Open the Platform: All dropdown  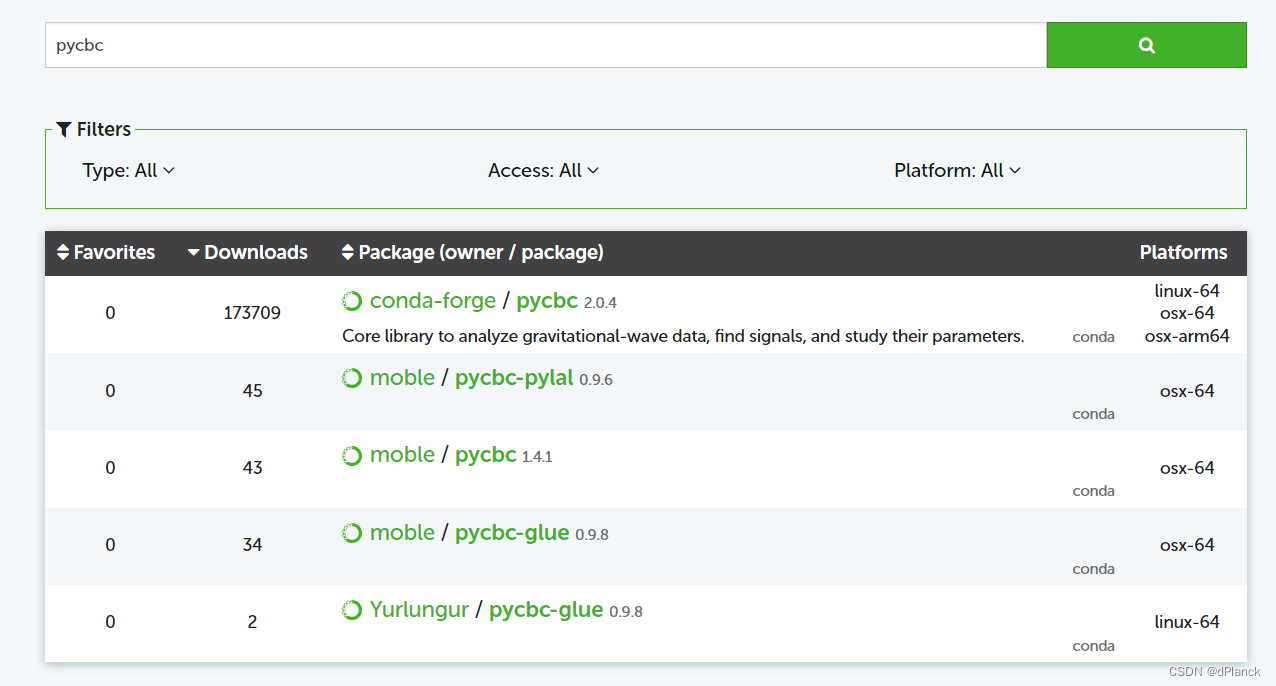(958, 171)
